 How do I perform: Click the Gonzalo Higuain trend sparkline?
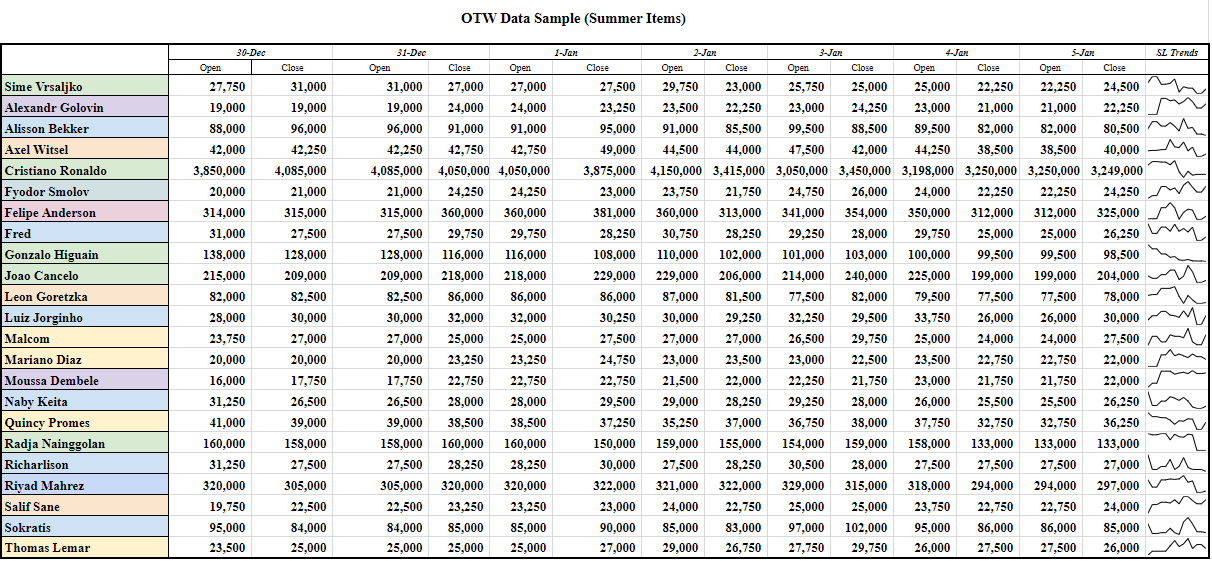tap(1177, 255)
